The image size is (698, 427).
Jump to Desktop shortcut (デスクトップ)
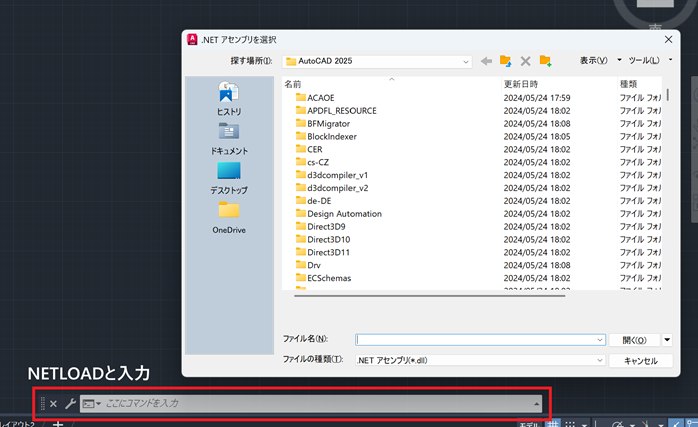point(229,178)
